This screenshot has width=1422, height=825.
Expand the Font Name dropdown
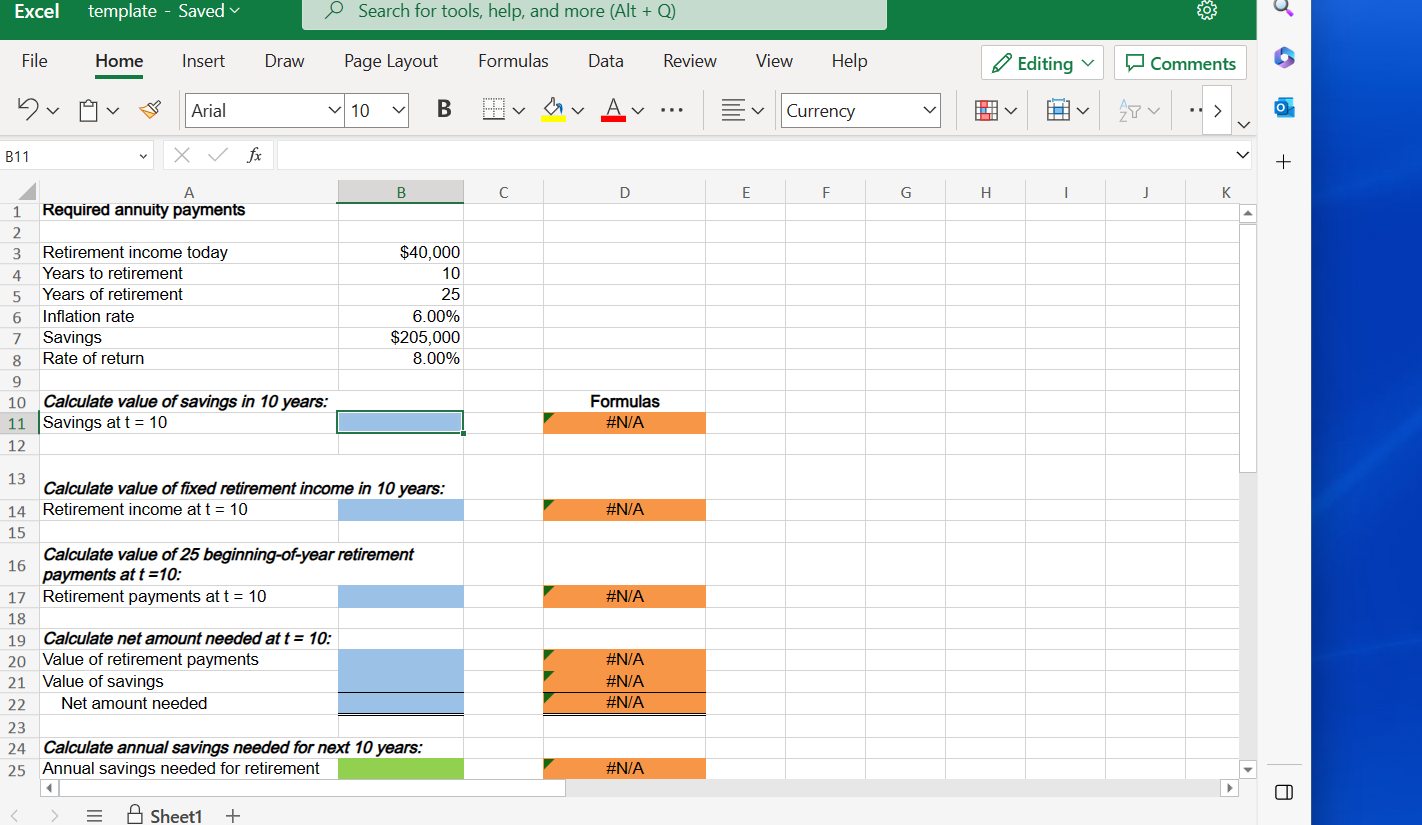coord(330,110)
